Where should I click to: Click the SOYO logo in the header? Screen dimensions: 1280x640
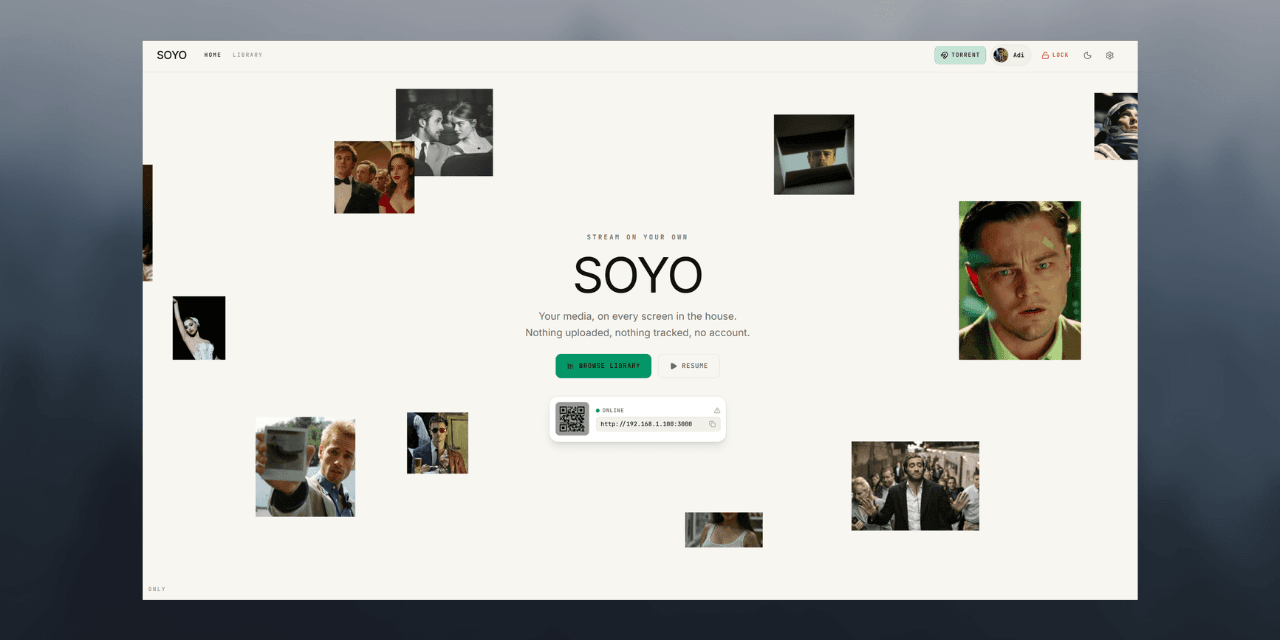(x=171, y=55)
